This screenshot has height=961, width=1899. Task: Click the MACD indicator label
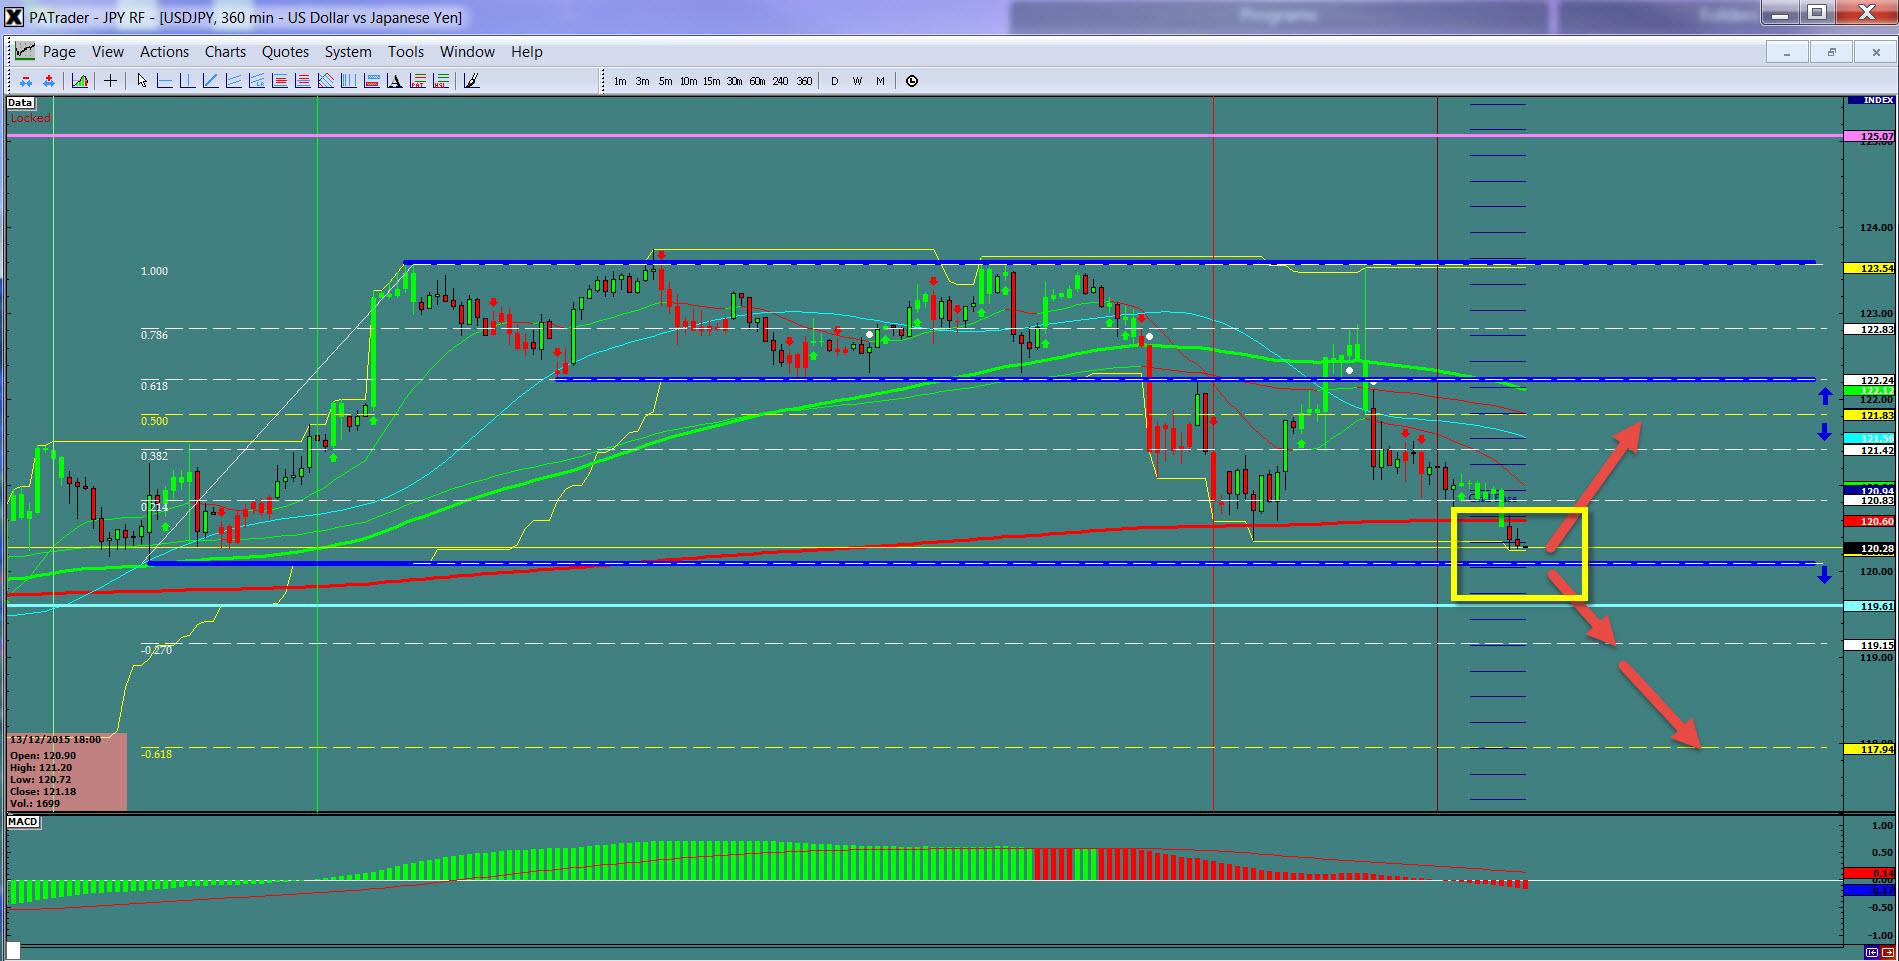pos(23,822)
